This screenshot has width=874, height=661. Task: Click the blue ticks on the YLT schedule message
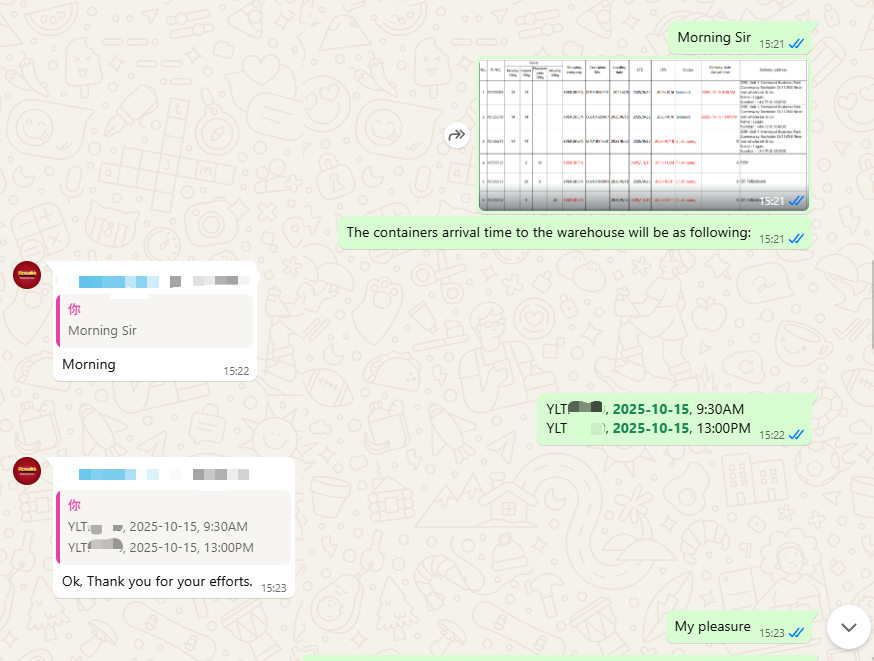pyautogui.click(x=796, y=436)
